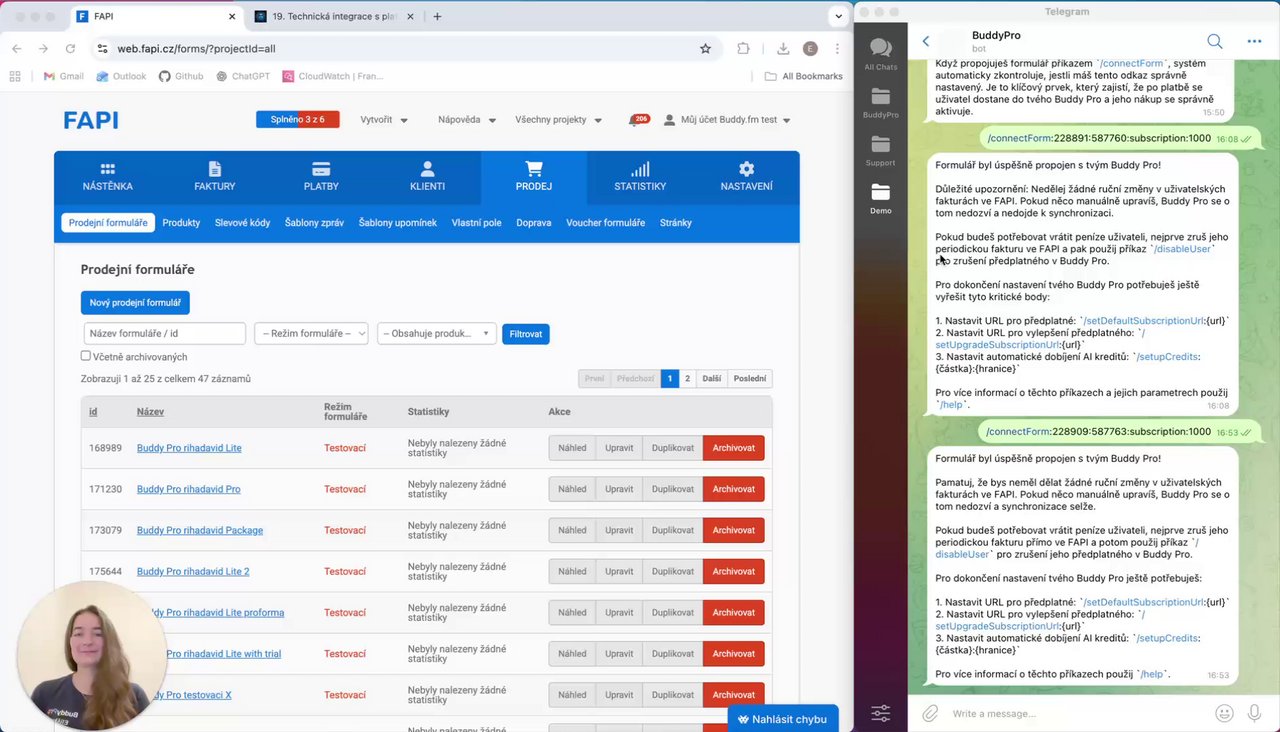Screen dimensions: 1280x732
Task: Open the Gmail bookmark
Action: coord(63,76)
